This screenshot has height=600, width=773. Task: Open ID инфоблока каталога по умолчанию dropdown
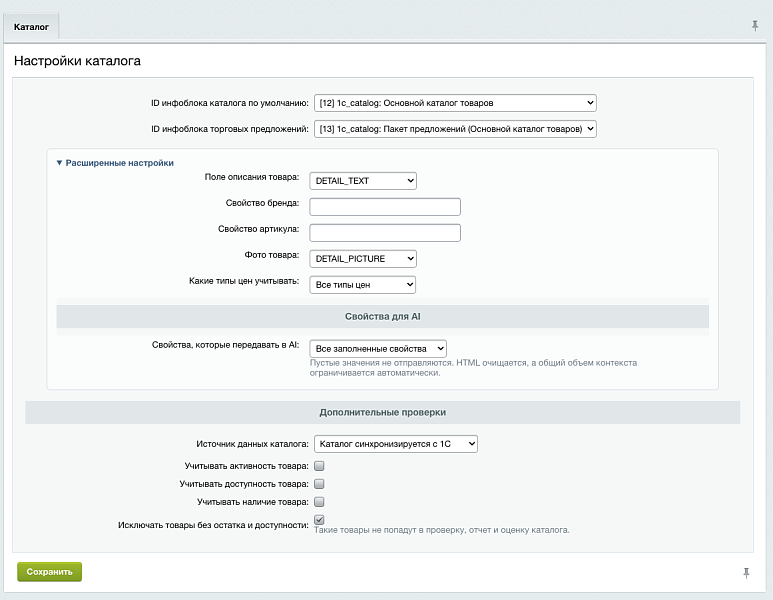pos(455,103)
